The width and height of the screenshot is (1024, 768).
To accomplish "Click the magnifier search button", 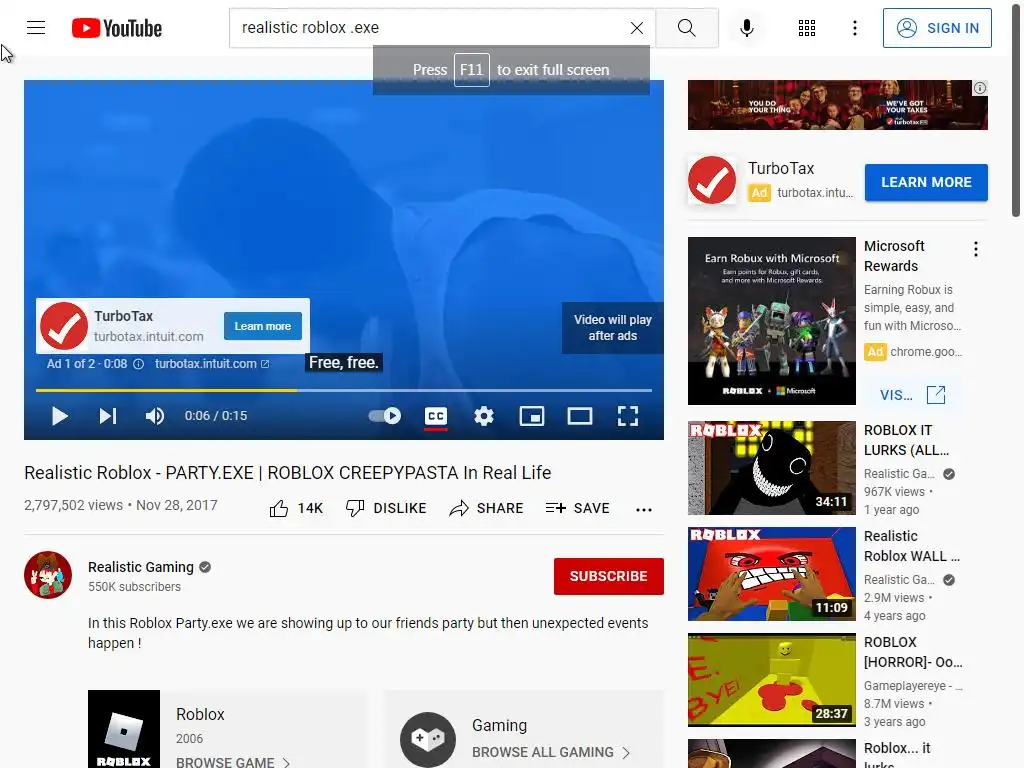I will coord(686,28).
